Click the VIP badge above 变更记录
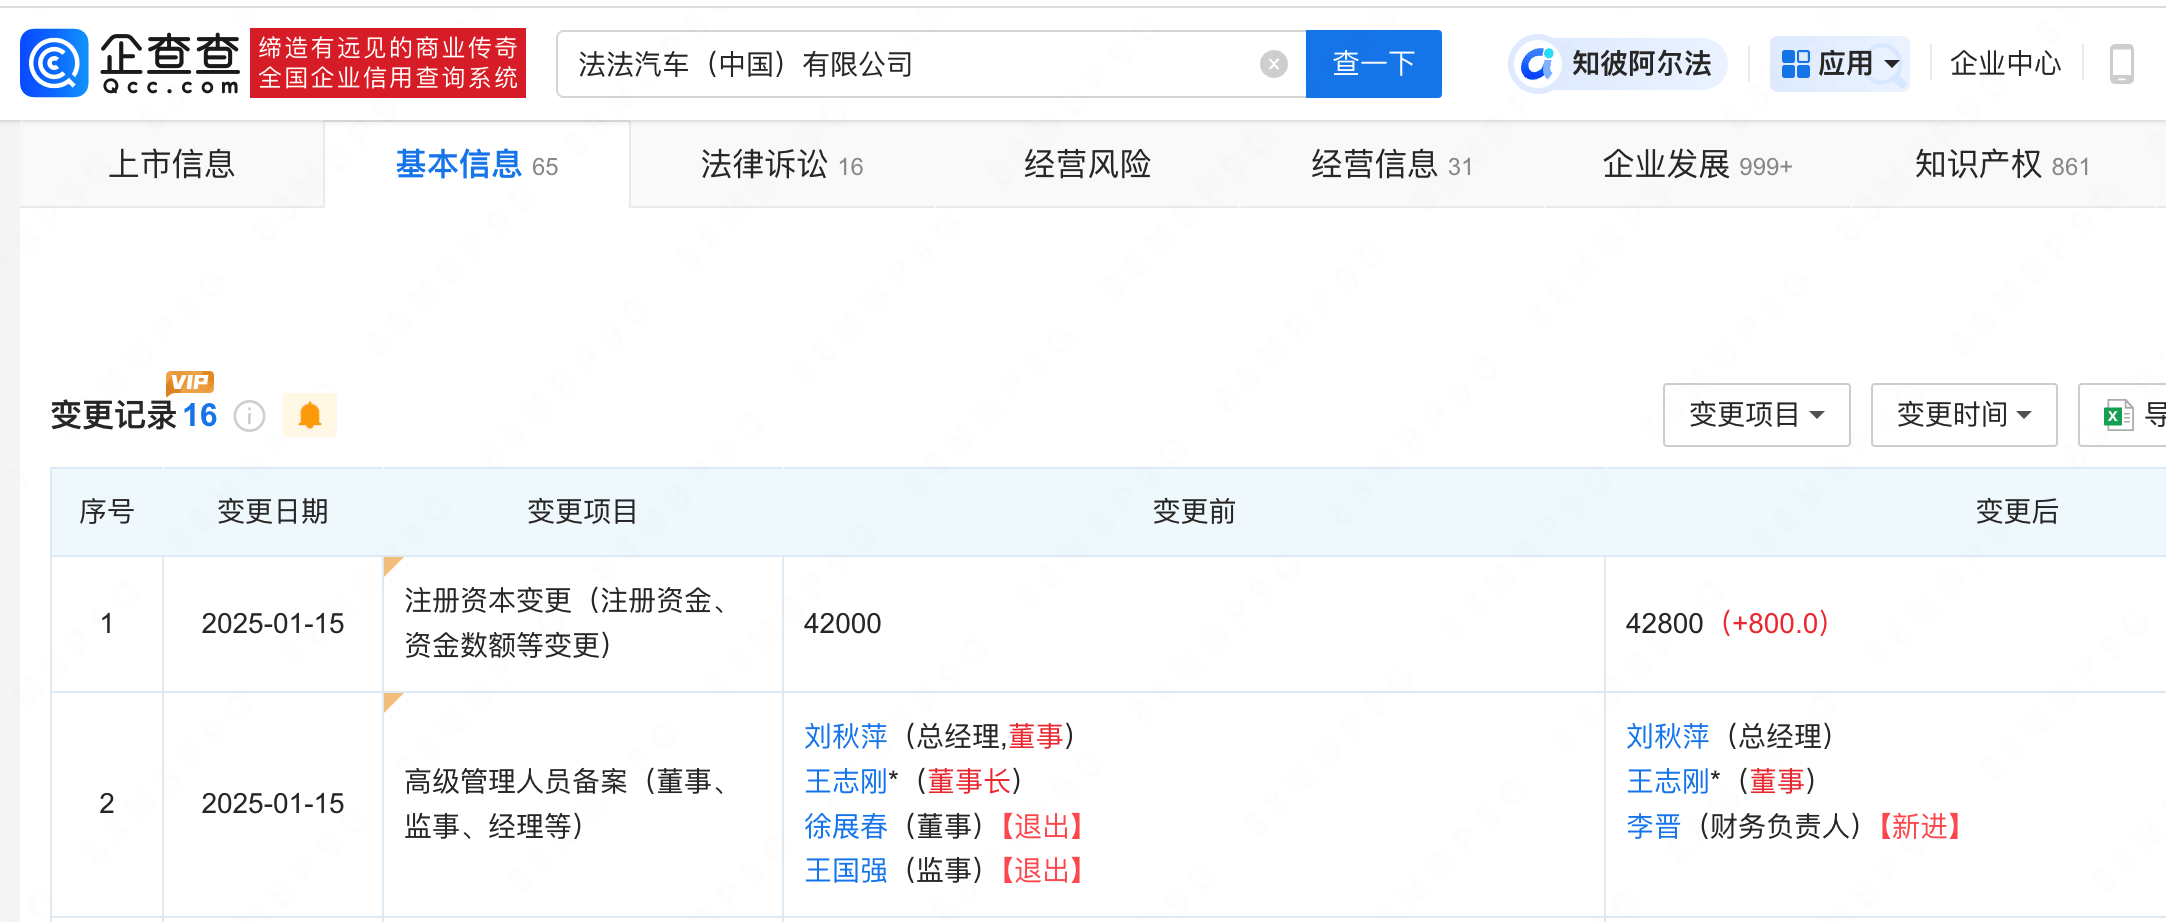 (x=190, y=382)
